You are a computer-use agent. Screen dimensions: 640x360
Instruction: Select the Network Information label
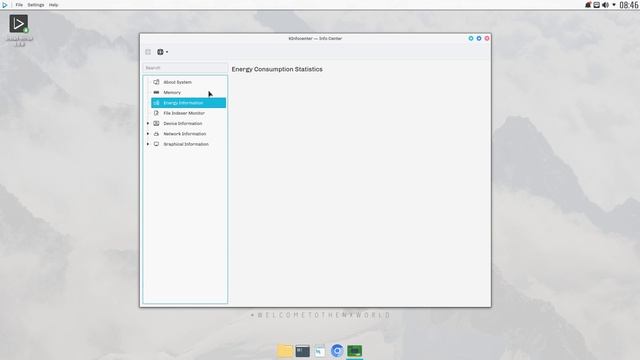click(184, 134)
